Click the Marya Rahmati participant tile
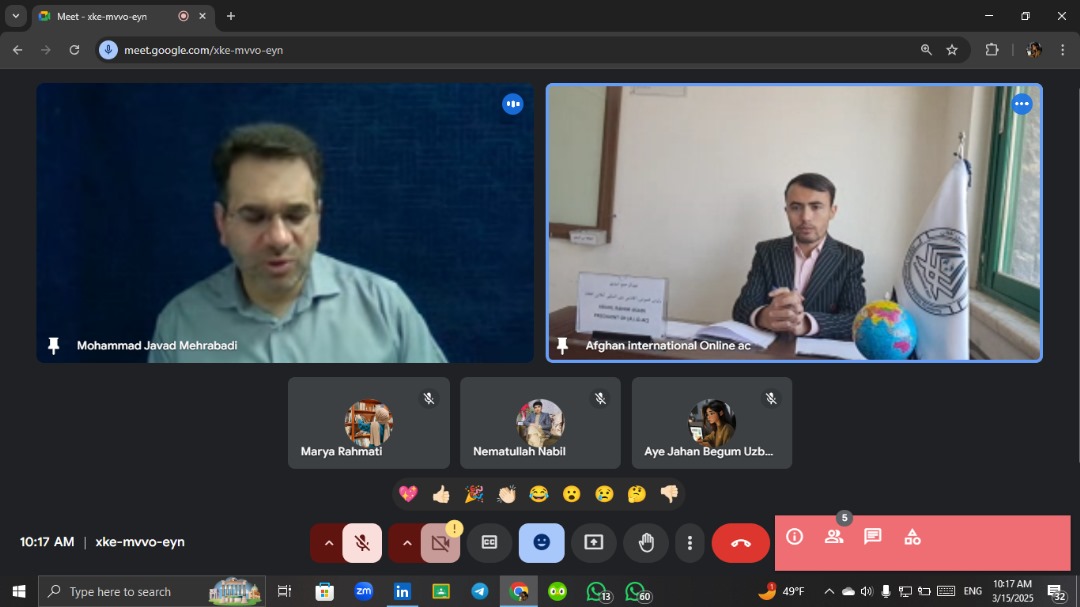The width and height of the screenshot is (1080, 607). tap(368, 423)
